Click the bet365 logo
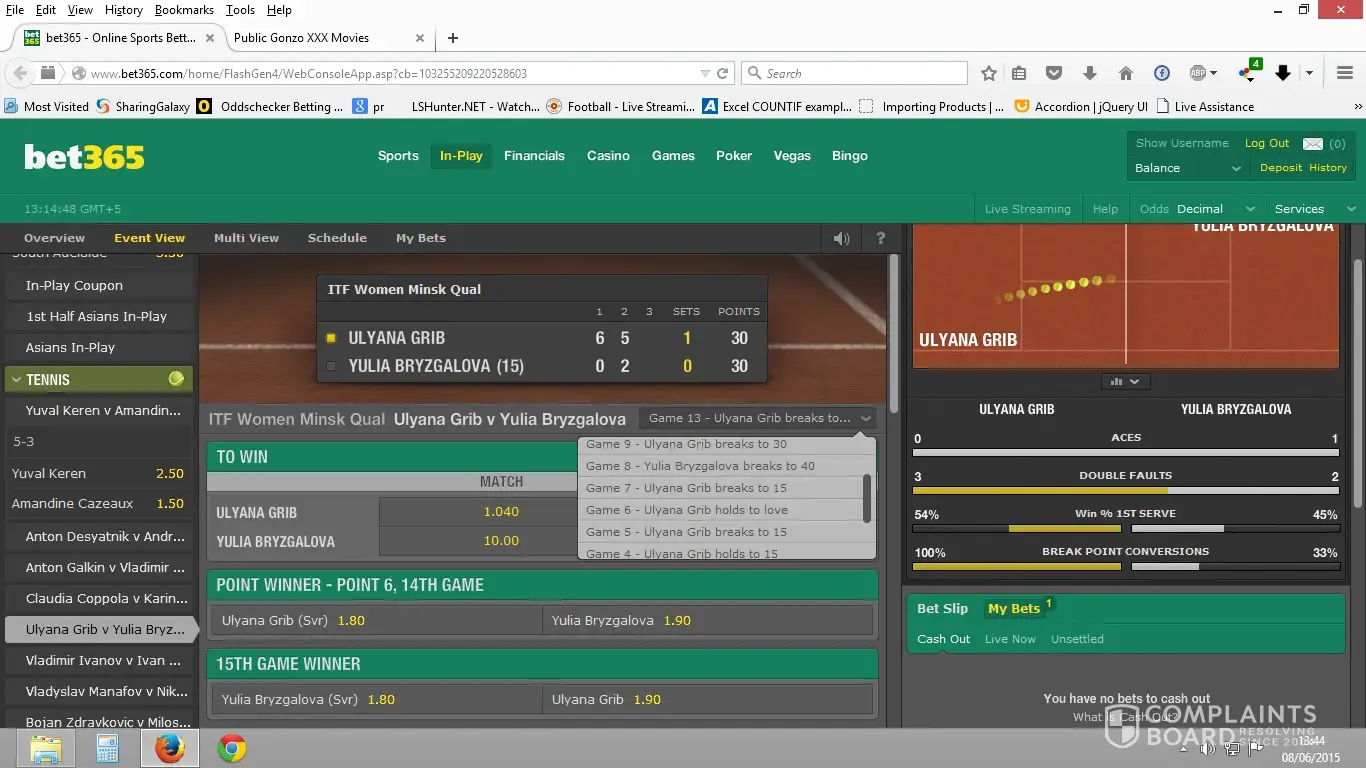 (x=85, y=157)
